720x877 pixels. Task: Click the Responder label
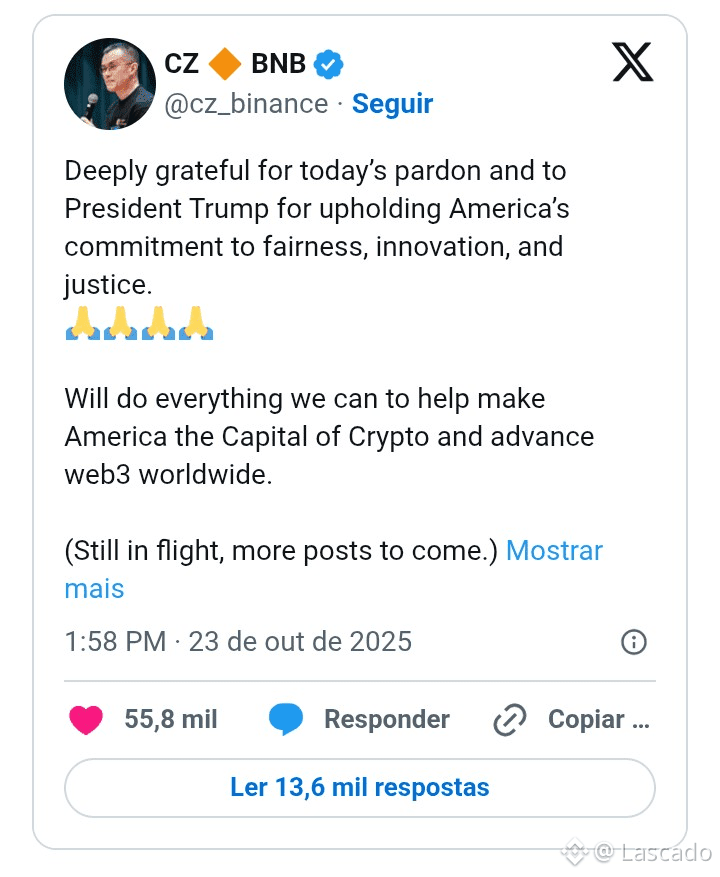(x=386, y=719)
